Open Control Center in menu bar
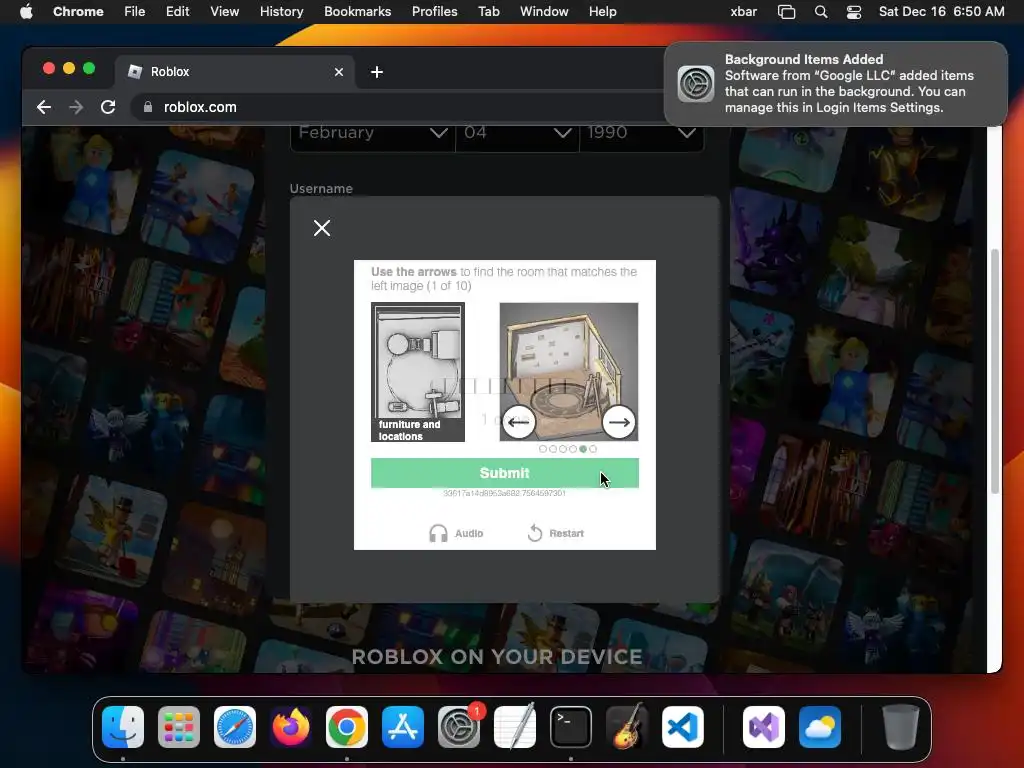The height and width of the screenshot is (768, 1024). pos(854,12)
